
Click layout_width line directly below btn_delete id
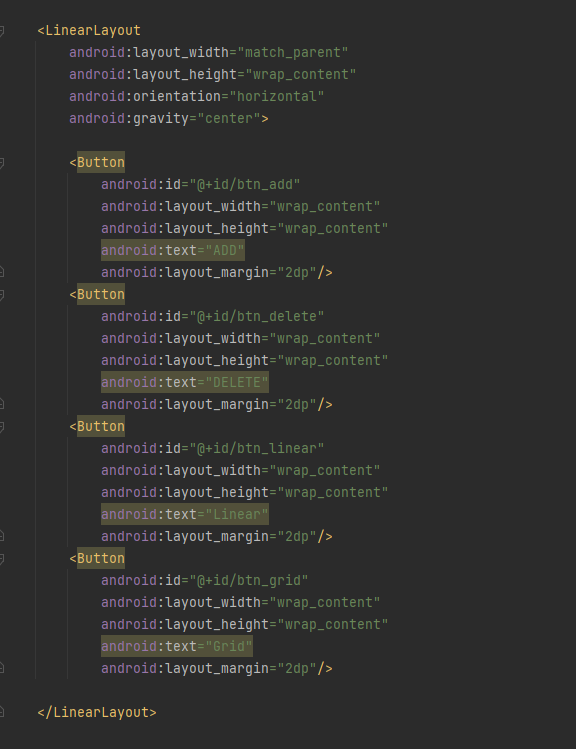tap(241, 338)
